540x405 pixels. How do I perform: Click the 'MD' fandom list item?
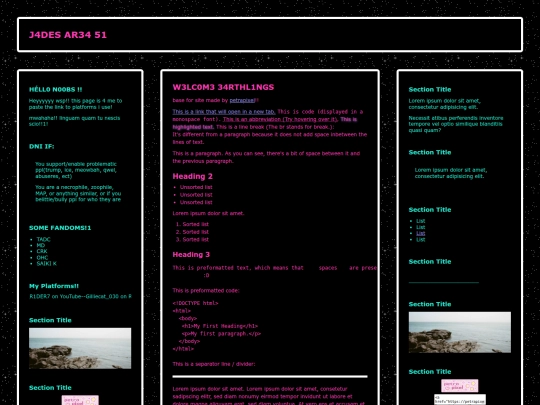(x=41, y=245)
